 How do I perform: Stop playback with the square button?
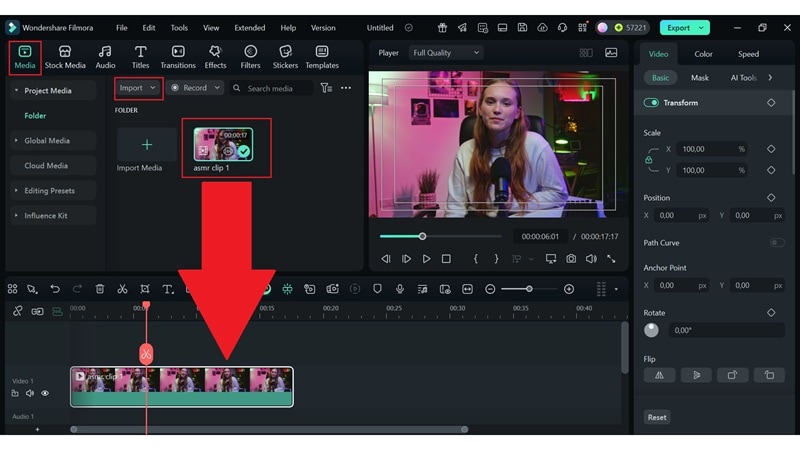click(x=446, y=259)
